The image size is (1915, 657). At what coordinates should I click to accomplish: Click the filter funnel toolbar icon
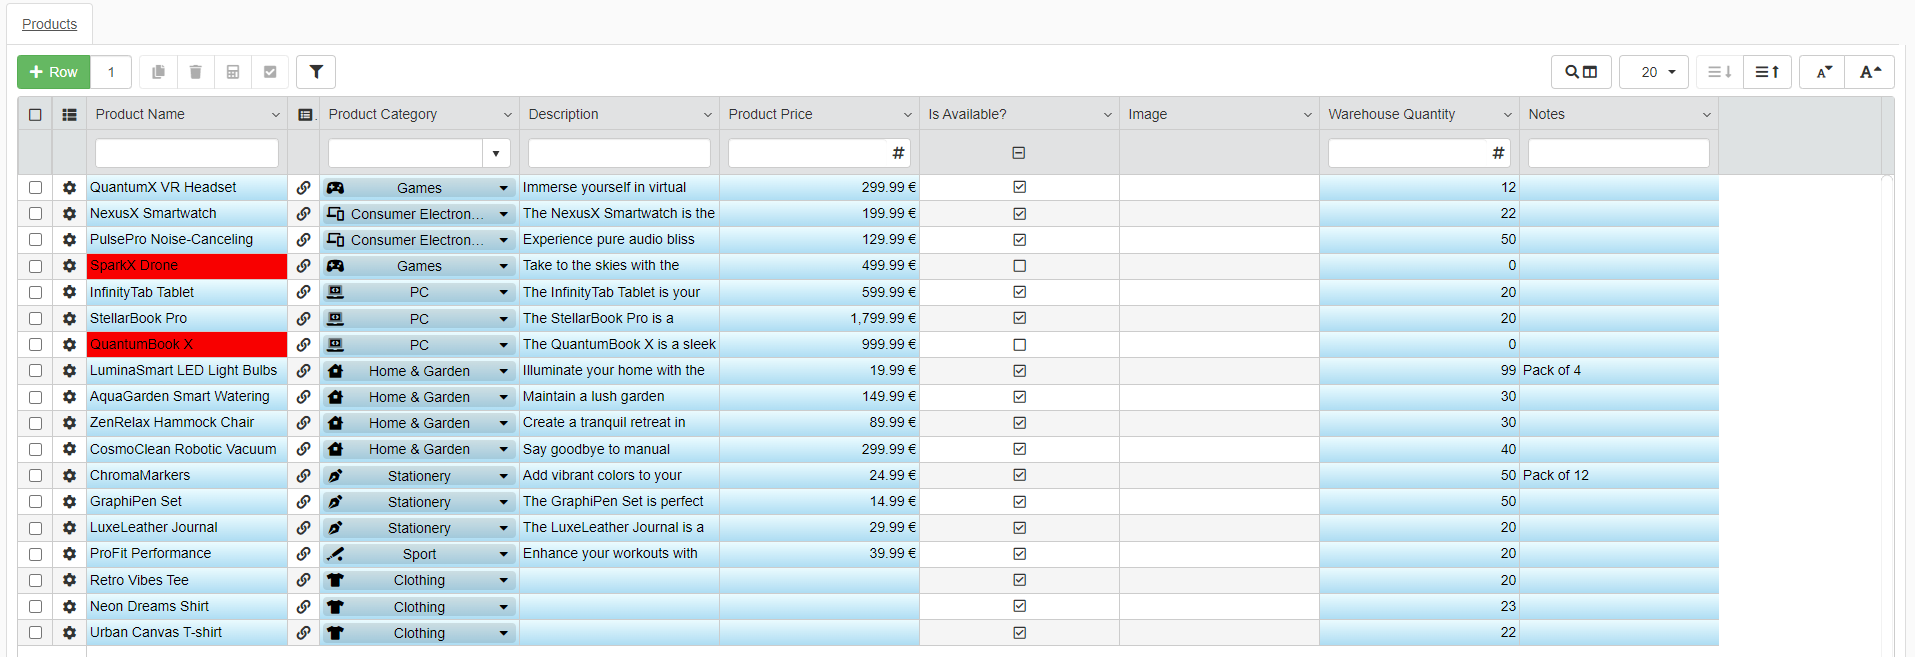[316, 72]
